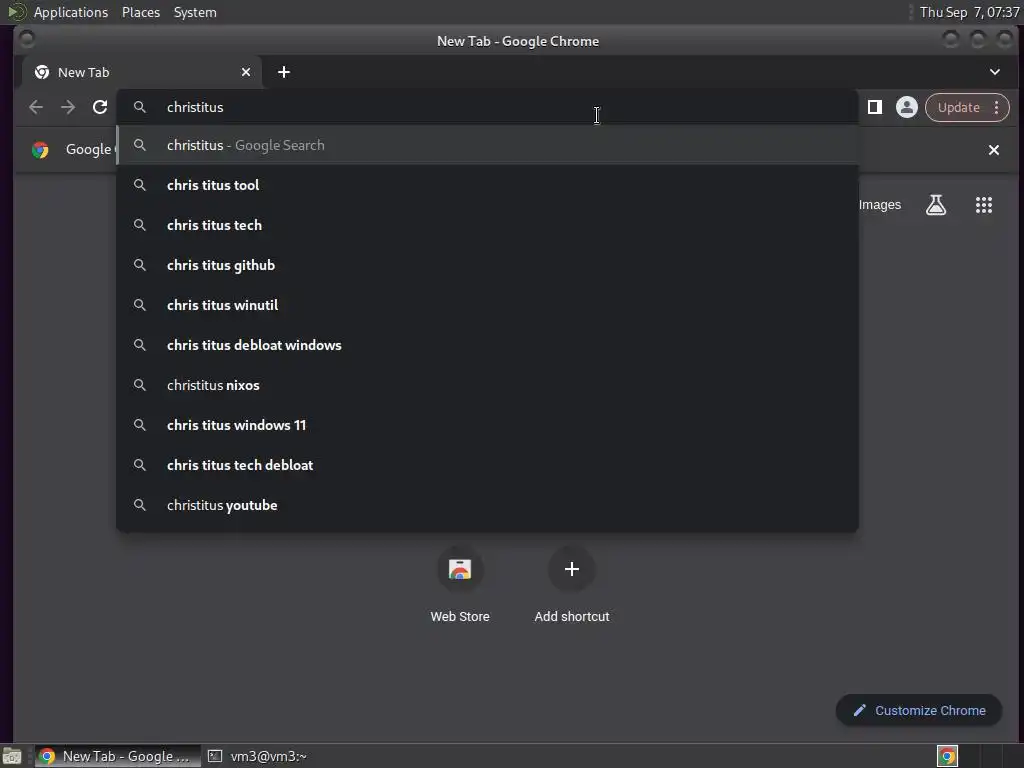
Task: Click Customize Chrome button
Action: coord(919,710)
